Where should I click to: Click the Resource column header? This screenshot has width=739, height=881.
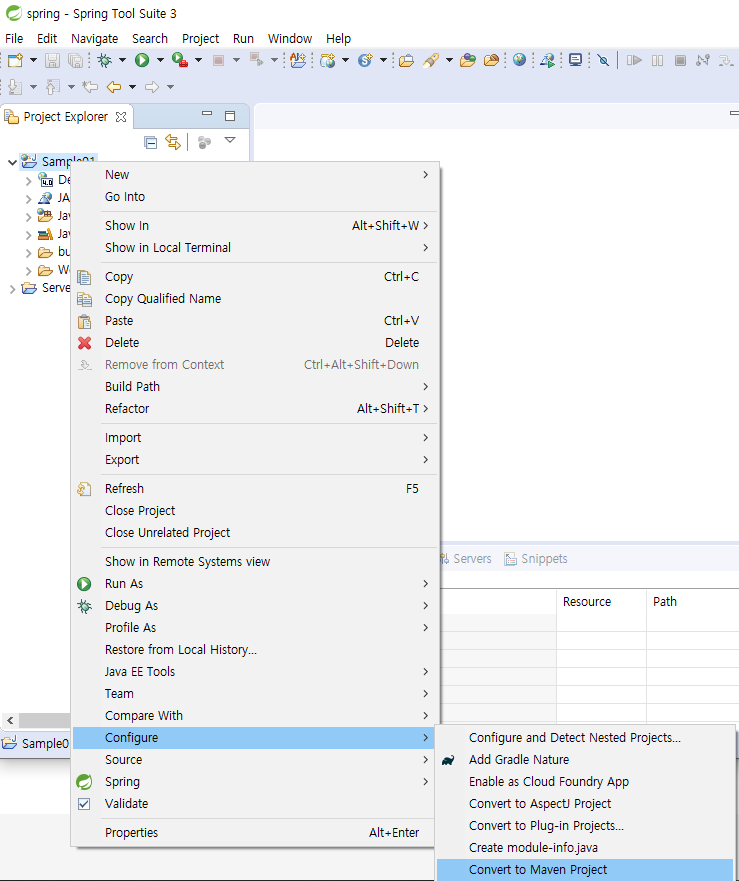click(x=601, y=602)
